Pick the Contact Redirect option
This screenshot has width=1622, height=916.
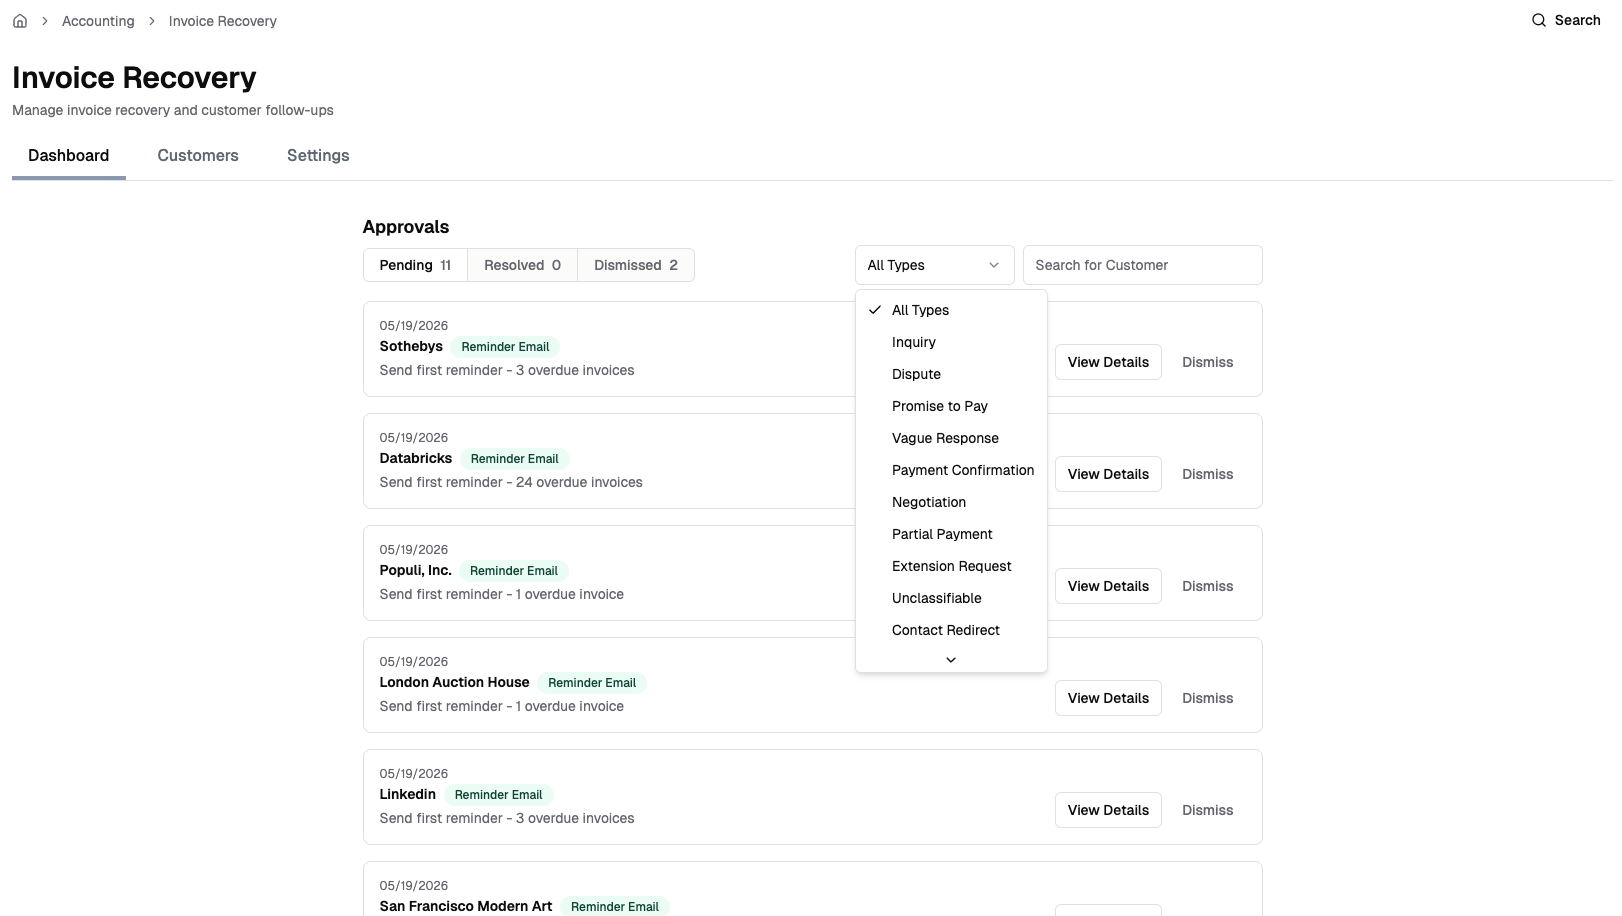pos(951,630)
